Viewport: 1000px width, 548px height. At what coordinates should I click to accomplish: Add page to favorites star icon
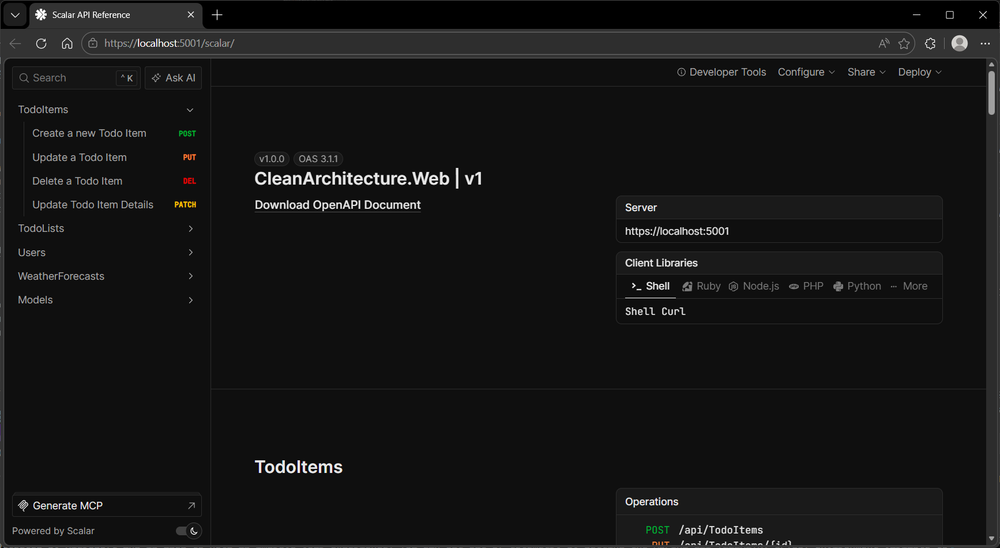click(904, 43)
